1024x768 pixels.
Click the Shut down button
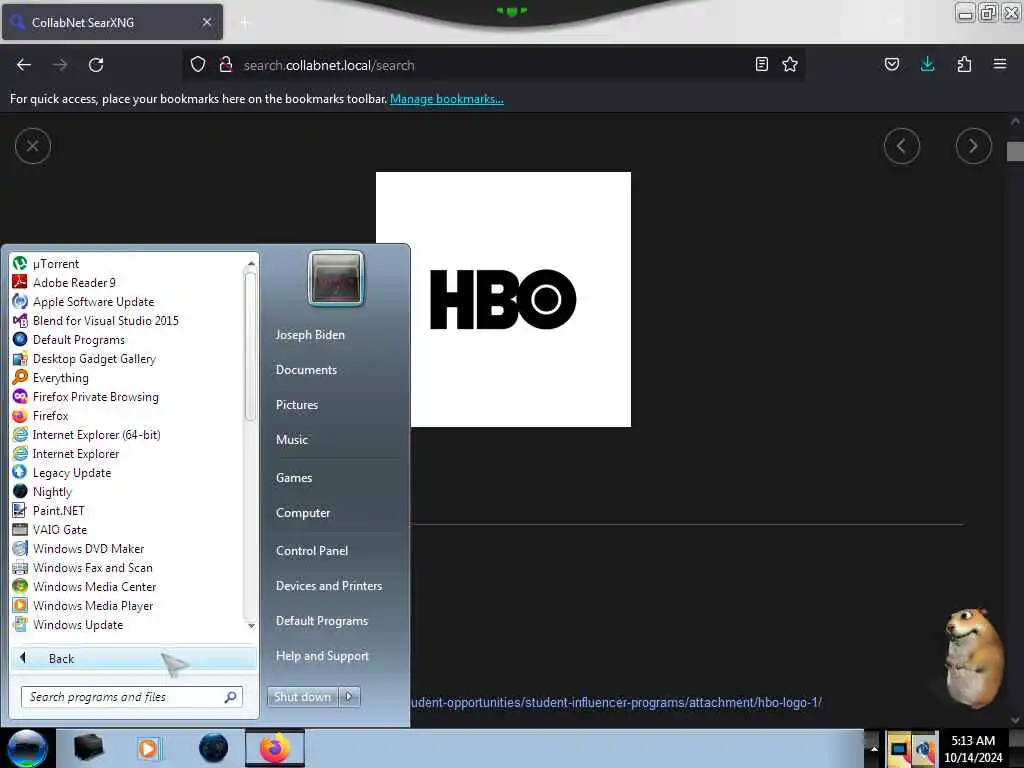click(302, 697)
